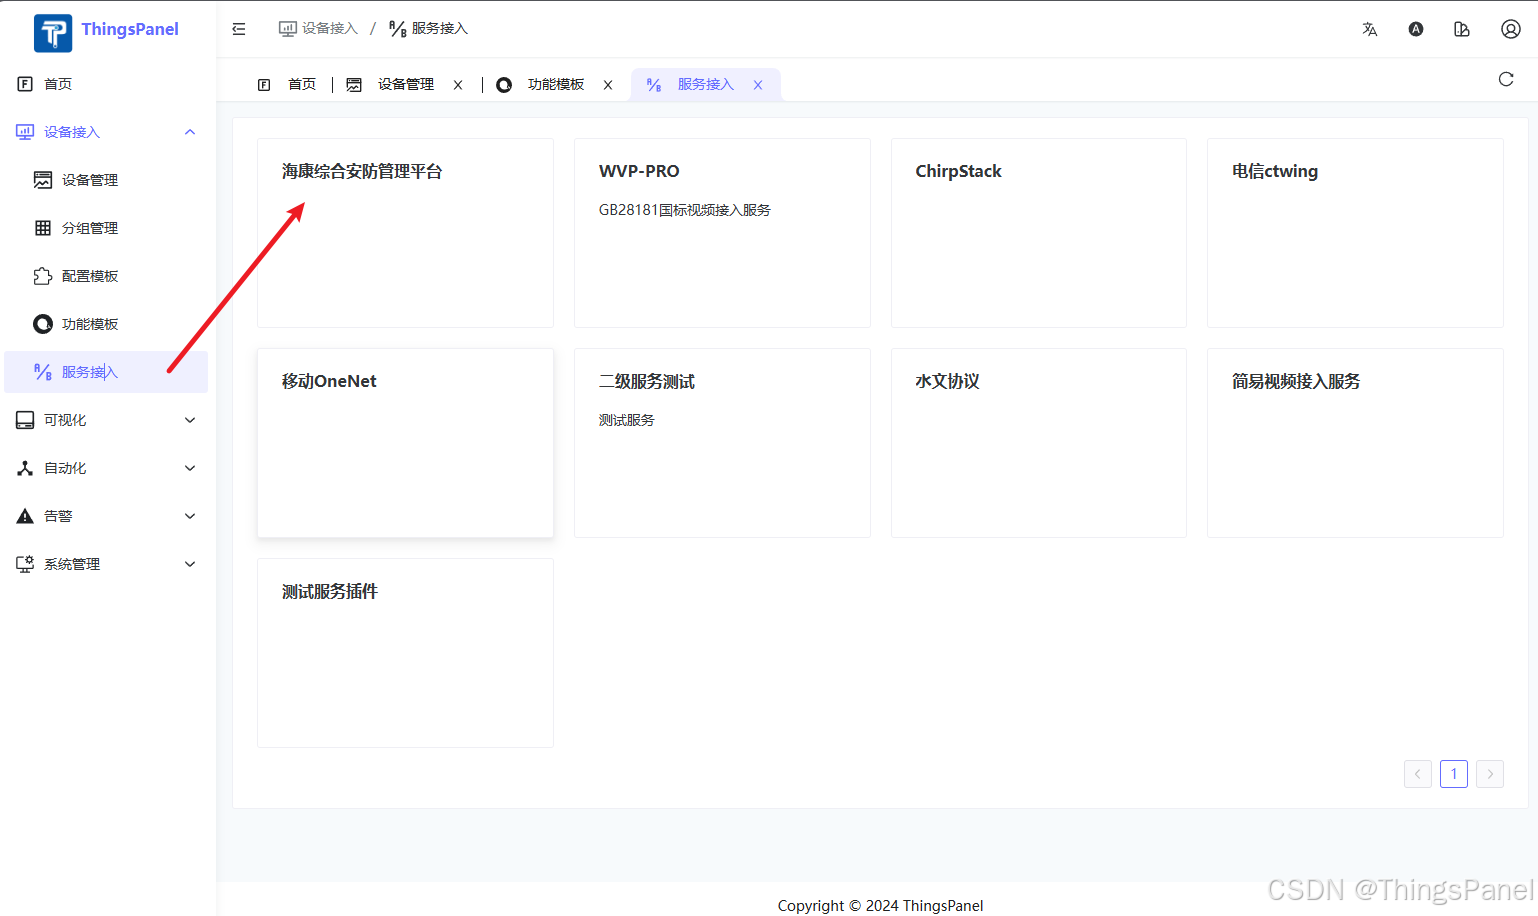The image size is (1538, 916).
Task: Open the 测试服务插件 service card
Action: (x=405, y=653)
